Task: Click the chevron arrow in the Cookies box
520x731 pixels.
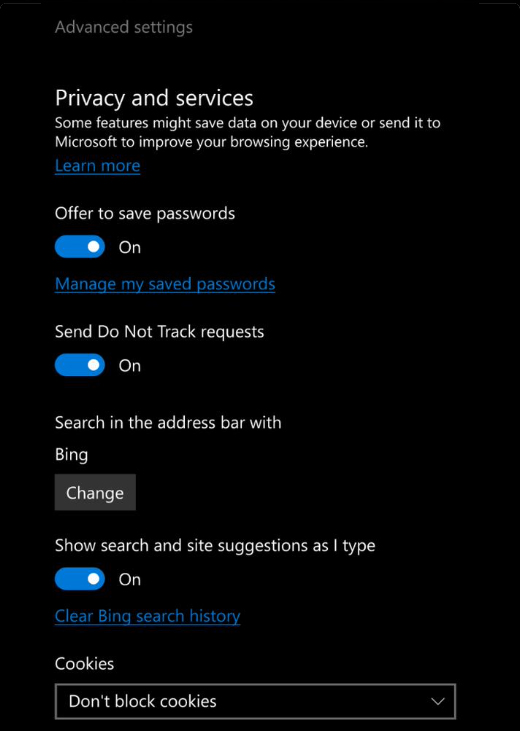Action: coord(437,702)
